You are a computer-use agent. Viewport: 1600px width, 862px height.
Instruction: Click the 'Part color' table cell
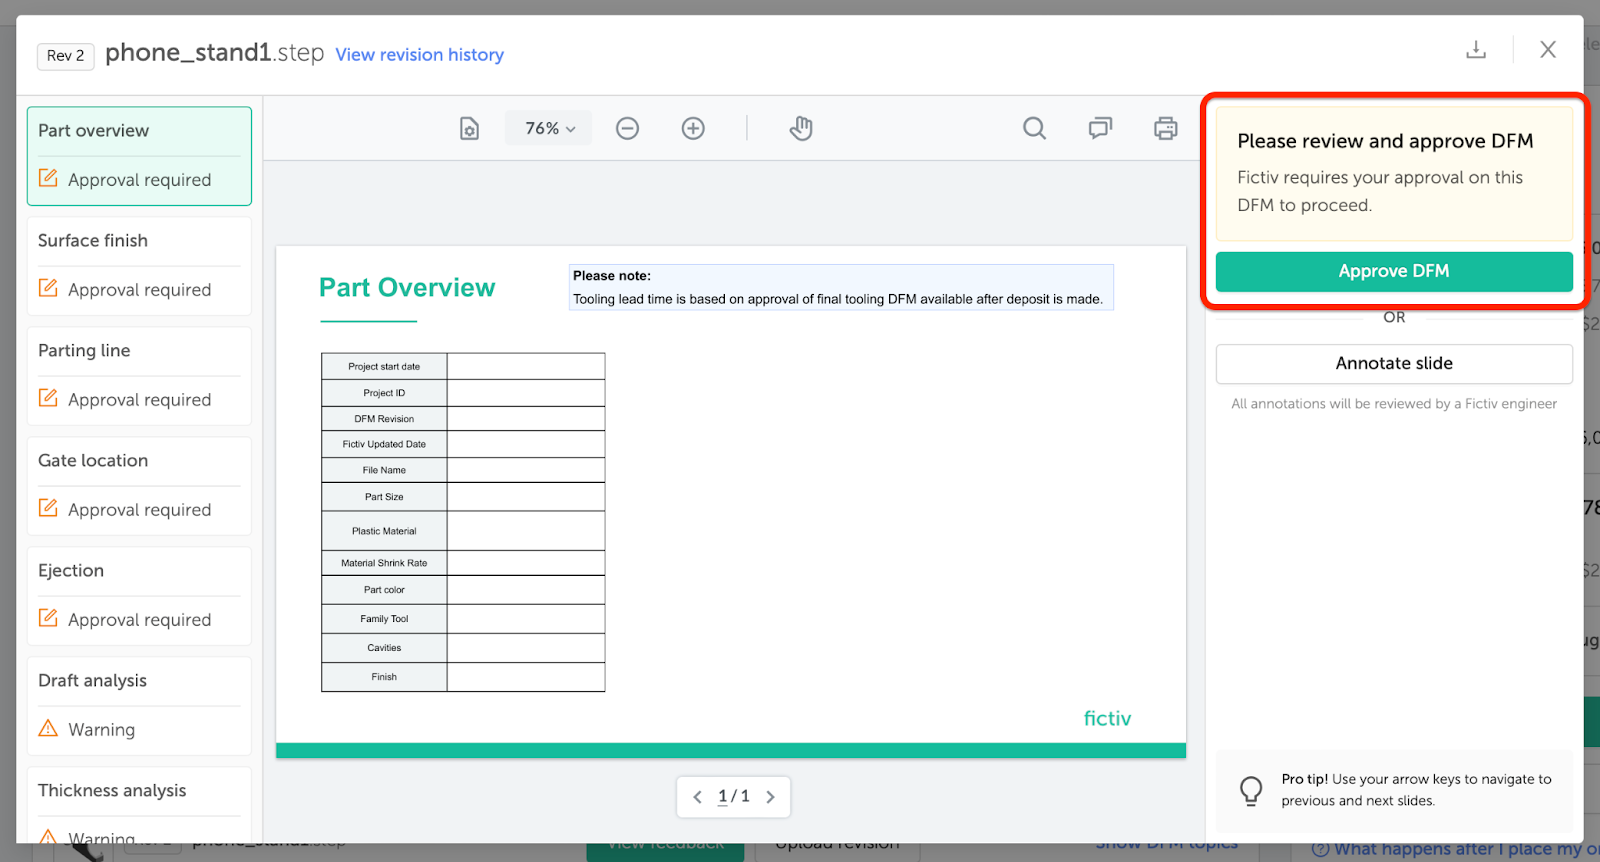[384, 590]
